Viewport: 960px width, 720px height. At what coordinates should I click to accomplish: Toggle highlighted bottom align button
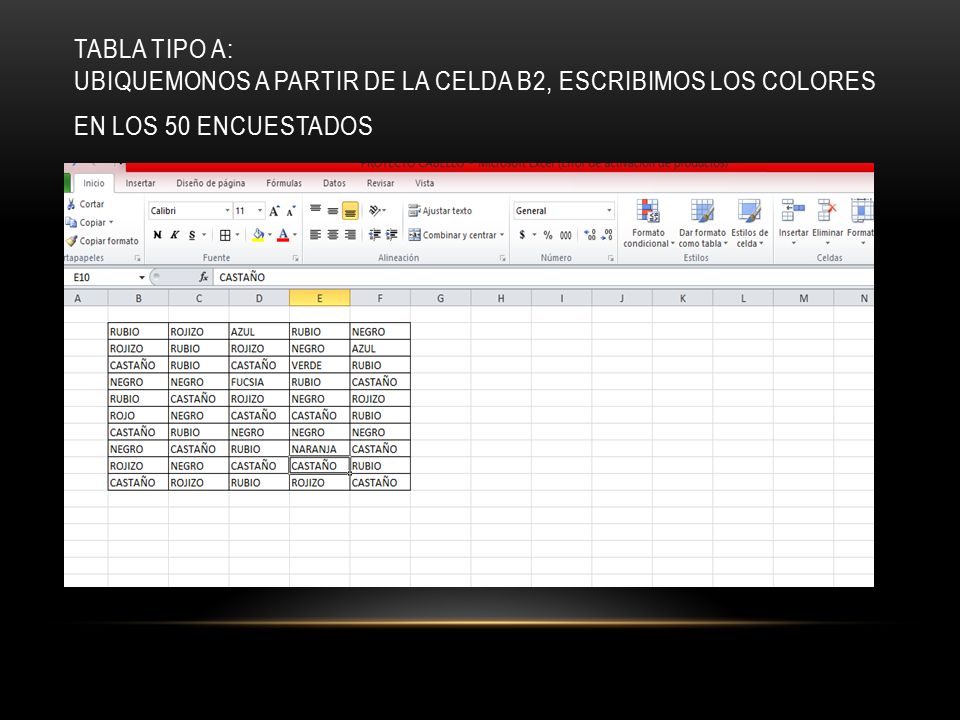point(350,211)
